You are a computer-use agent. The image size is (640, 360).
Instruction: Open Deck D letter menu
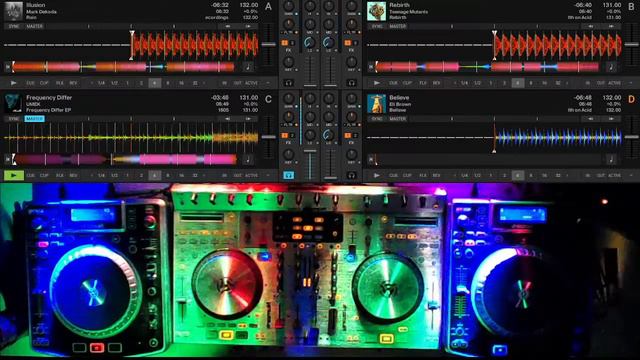pos(631,99)
